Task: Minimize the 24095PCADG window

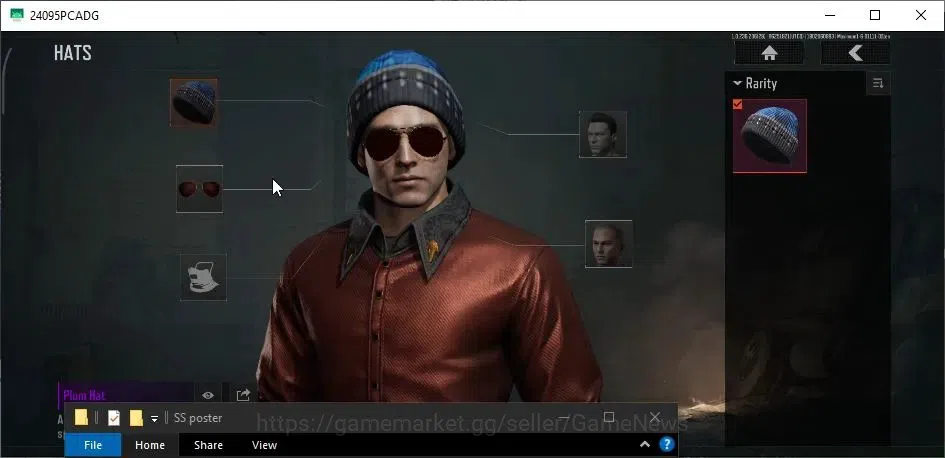Action: click(829, 16)
